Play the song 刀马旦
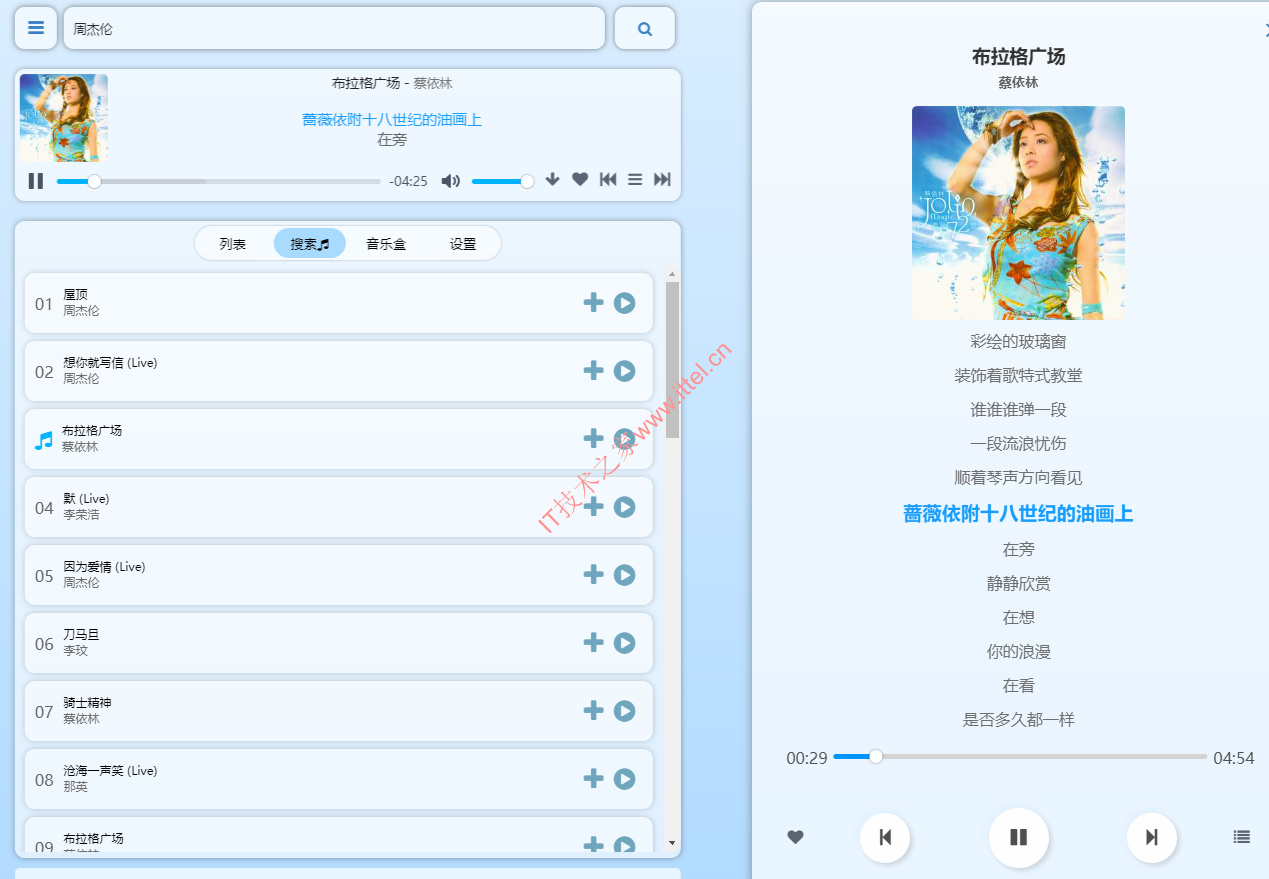 click(625, 642)
